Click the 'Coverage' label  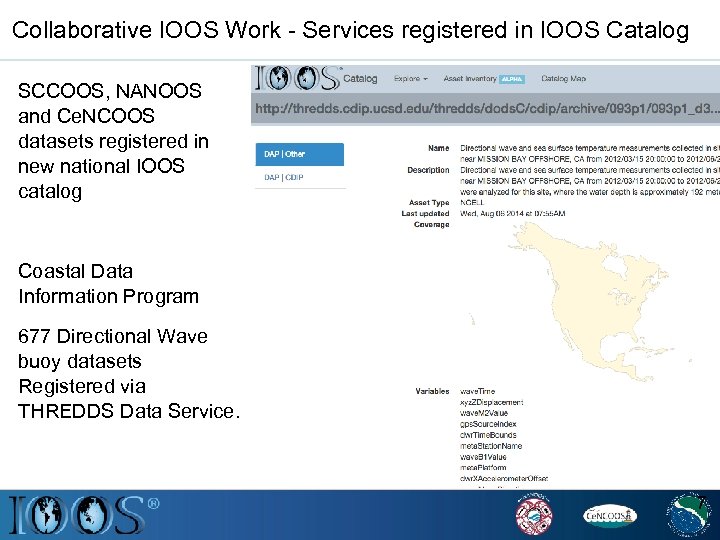coord(432,225)
